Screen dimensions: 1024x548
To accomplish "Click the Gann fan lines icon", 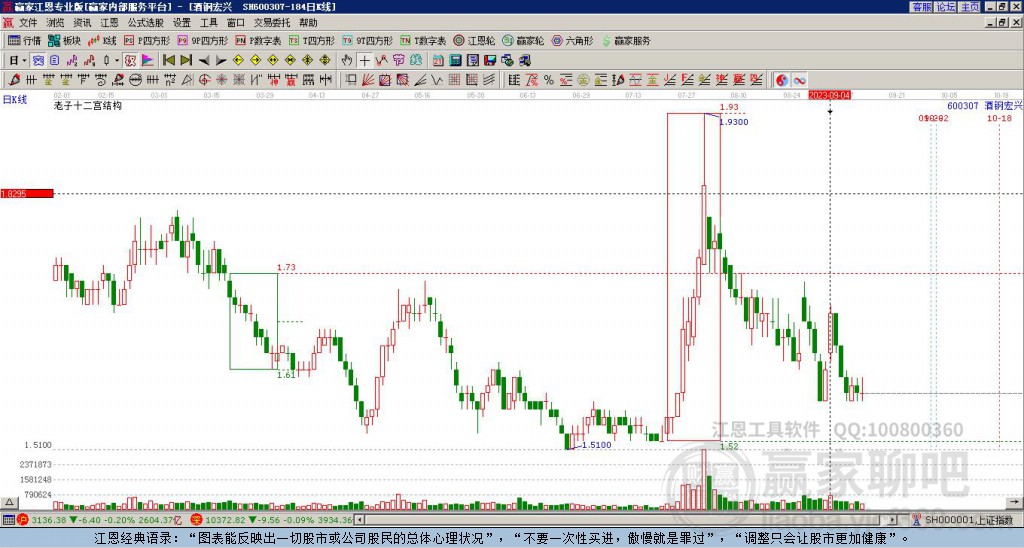I will [368, 80].
